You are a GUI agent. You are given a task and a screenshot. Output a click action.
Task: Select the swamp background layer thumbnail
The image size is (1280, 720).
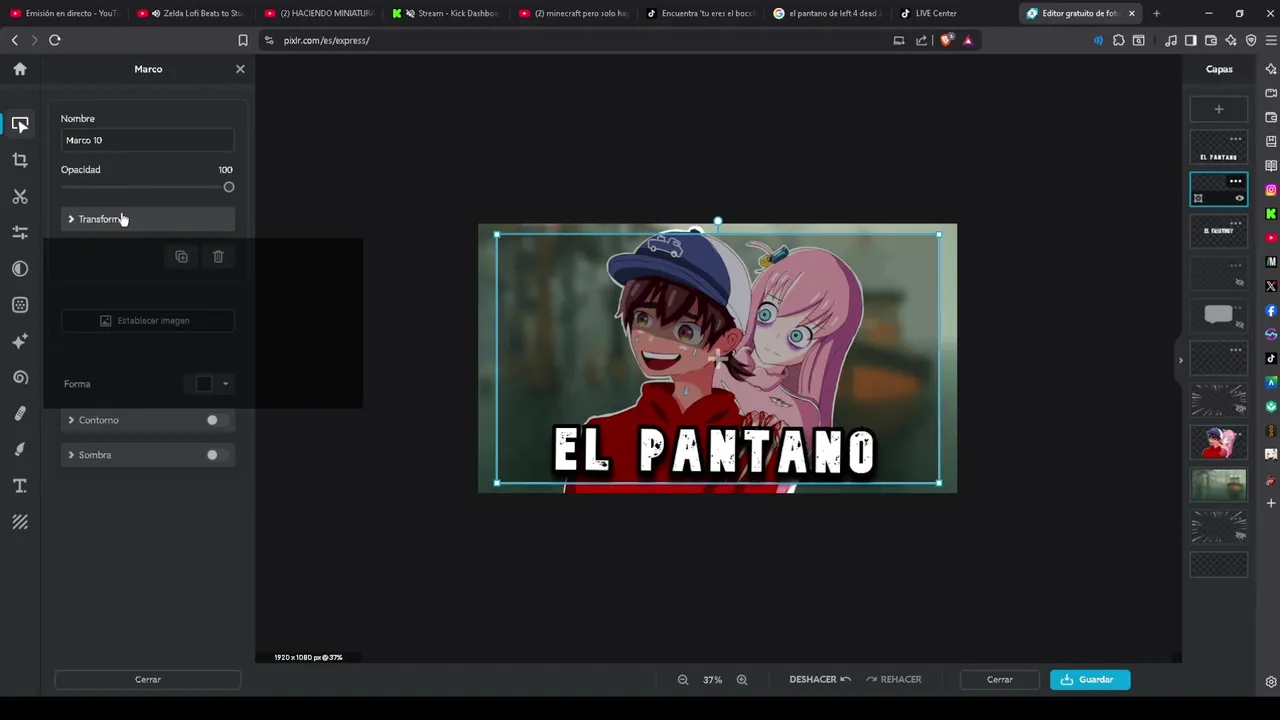click(1218, 484)
